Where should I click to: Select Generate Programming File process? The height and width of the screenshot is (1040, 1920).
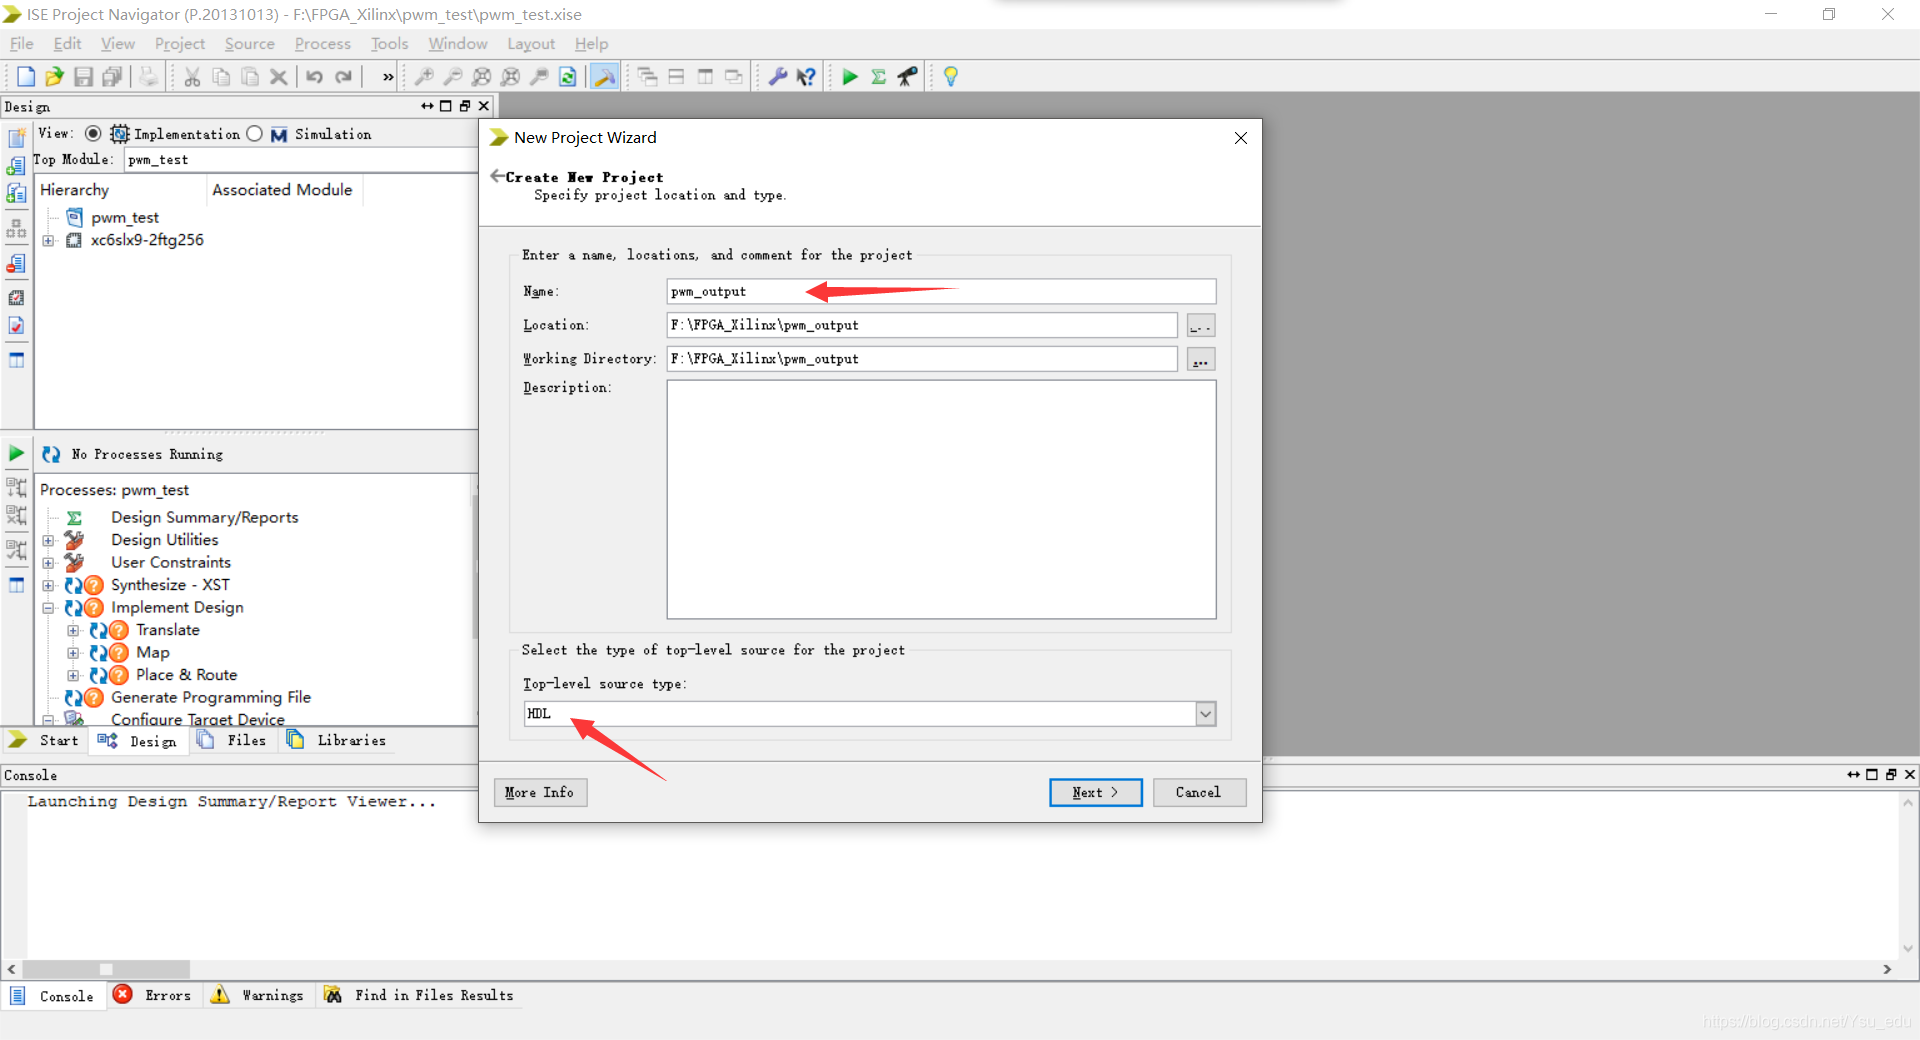(210, 698)
